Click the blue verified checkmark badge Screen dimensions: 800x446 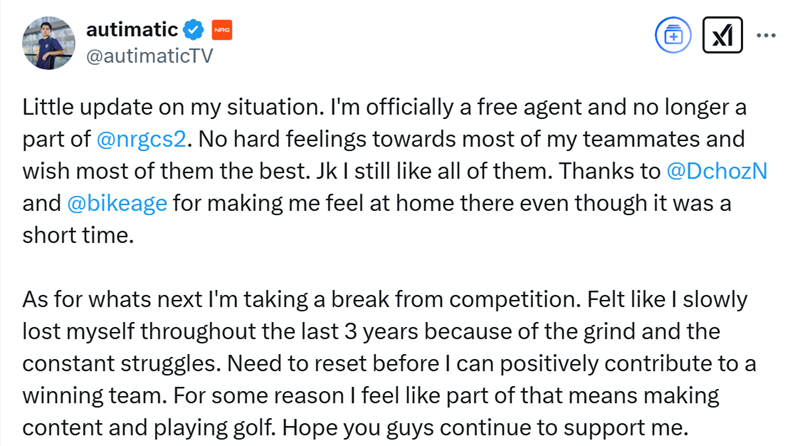point(193,30)
